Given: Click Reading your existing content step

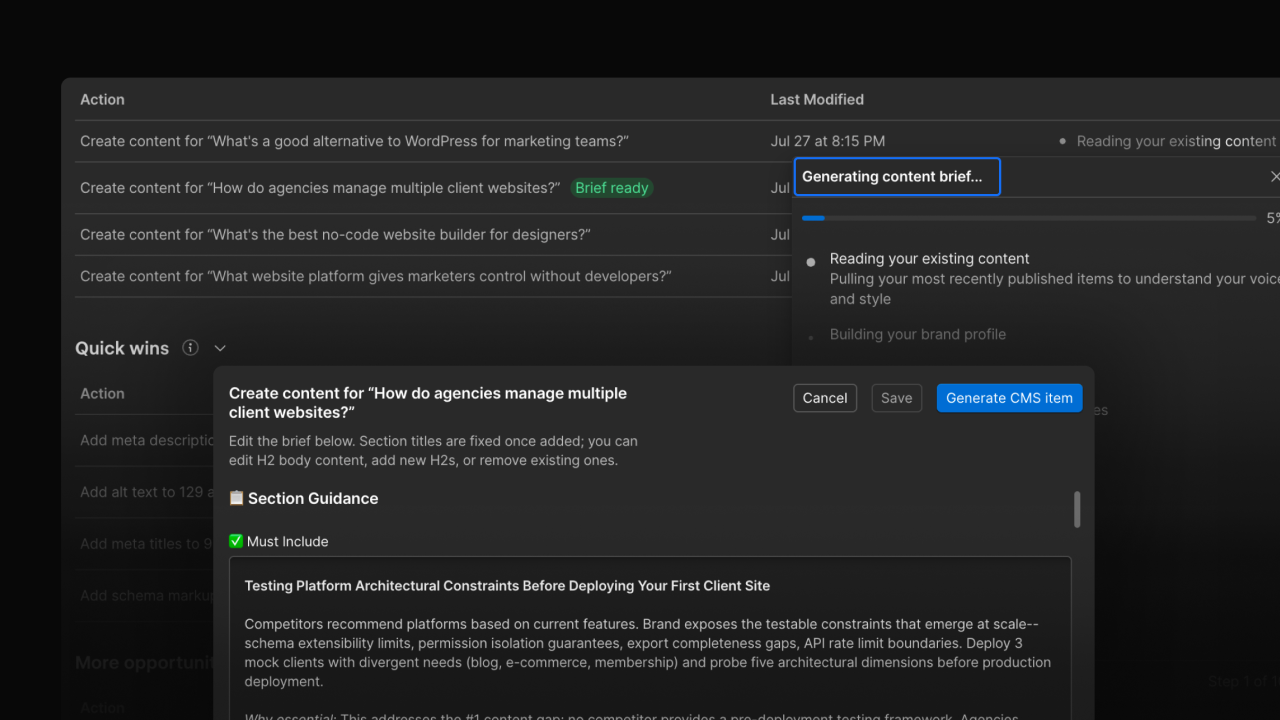Looking at the screenshot, I should tap(930, 258).
